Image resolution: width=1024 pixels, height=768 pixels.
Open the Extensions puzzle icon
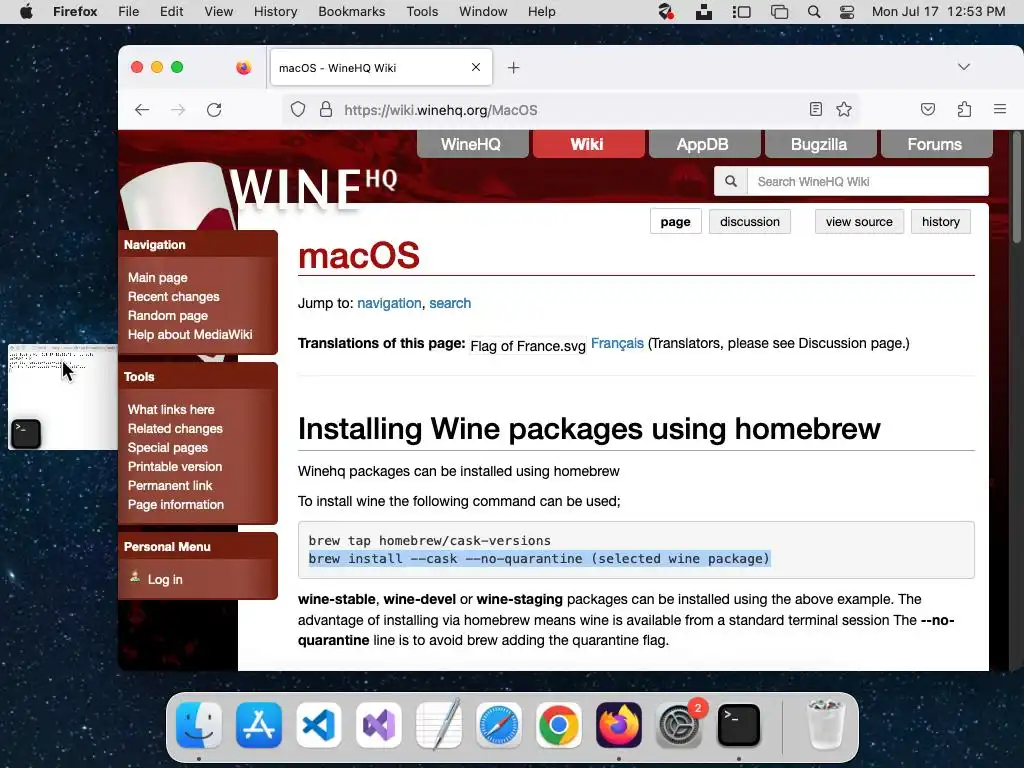(964, 109)
